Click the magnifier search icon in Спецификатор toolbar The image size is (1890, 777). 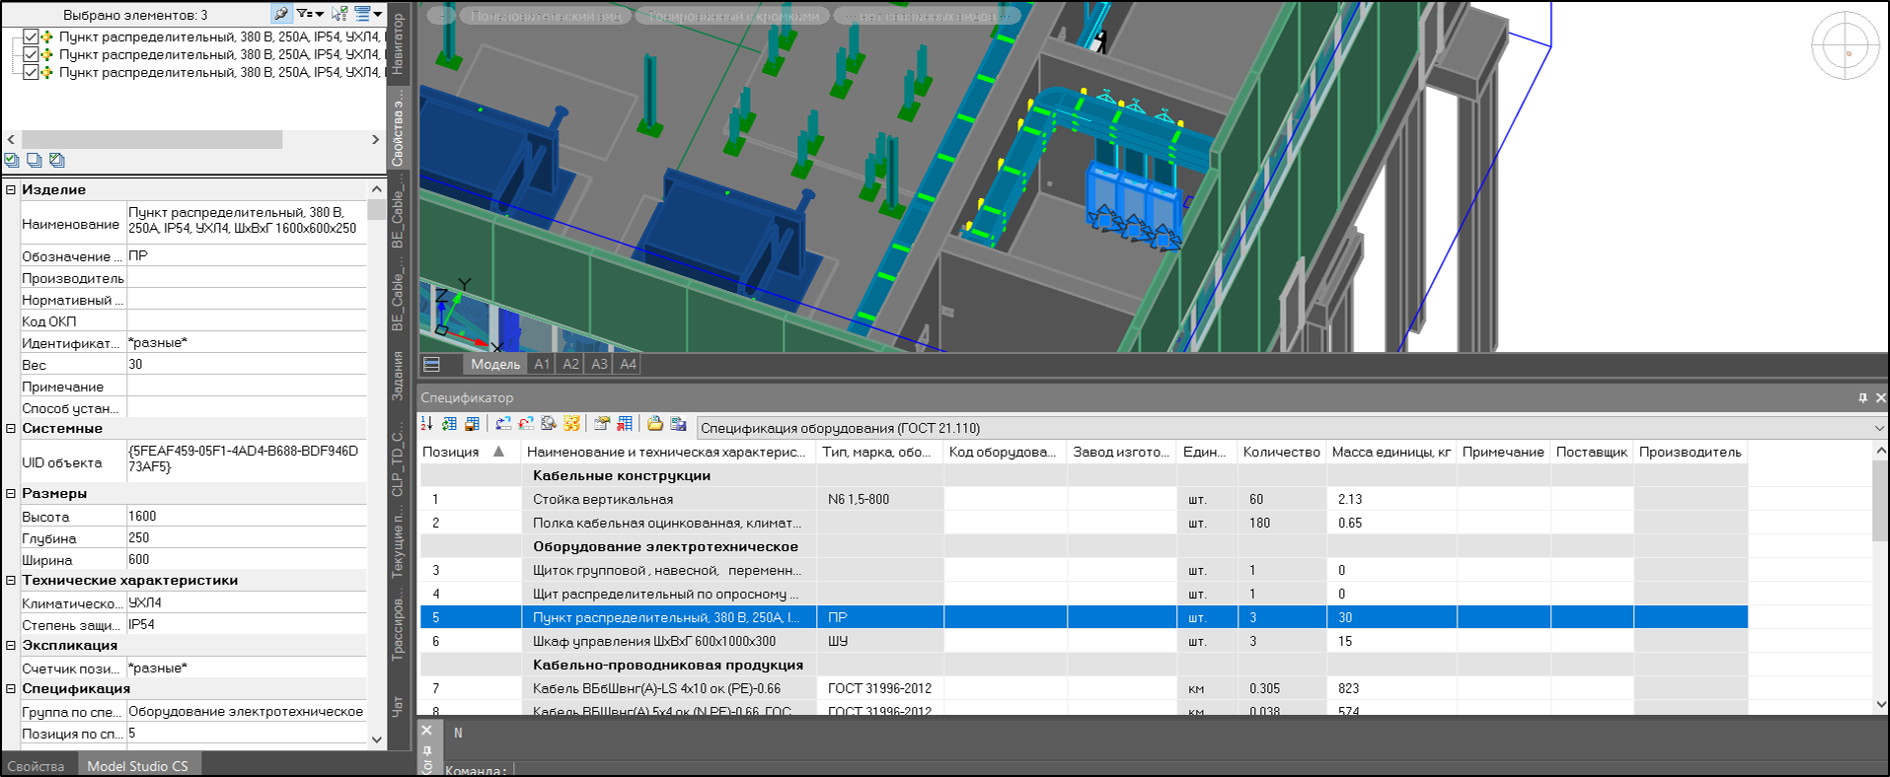pyautogui.click(x=549, y=424)
